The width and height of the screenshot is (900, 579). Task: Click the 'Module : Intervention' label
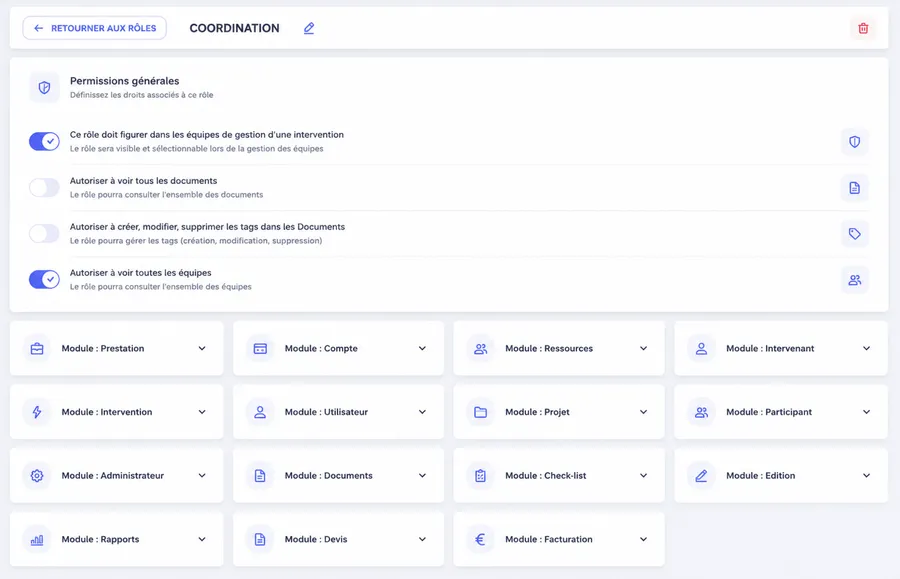(107, 412)
